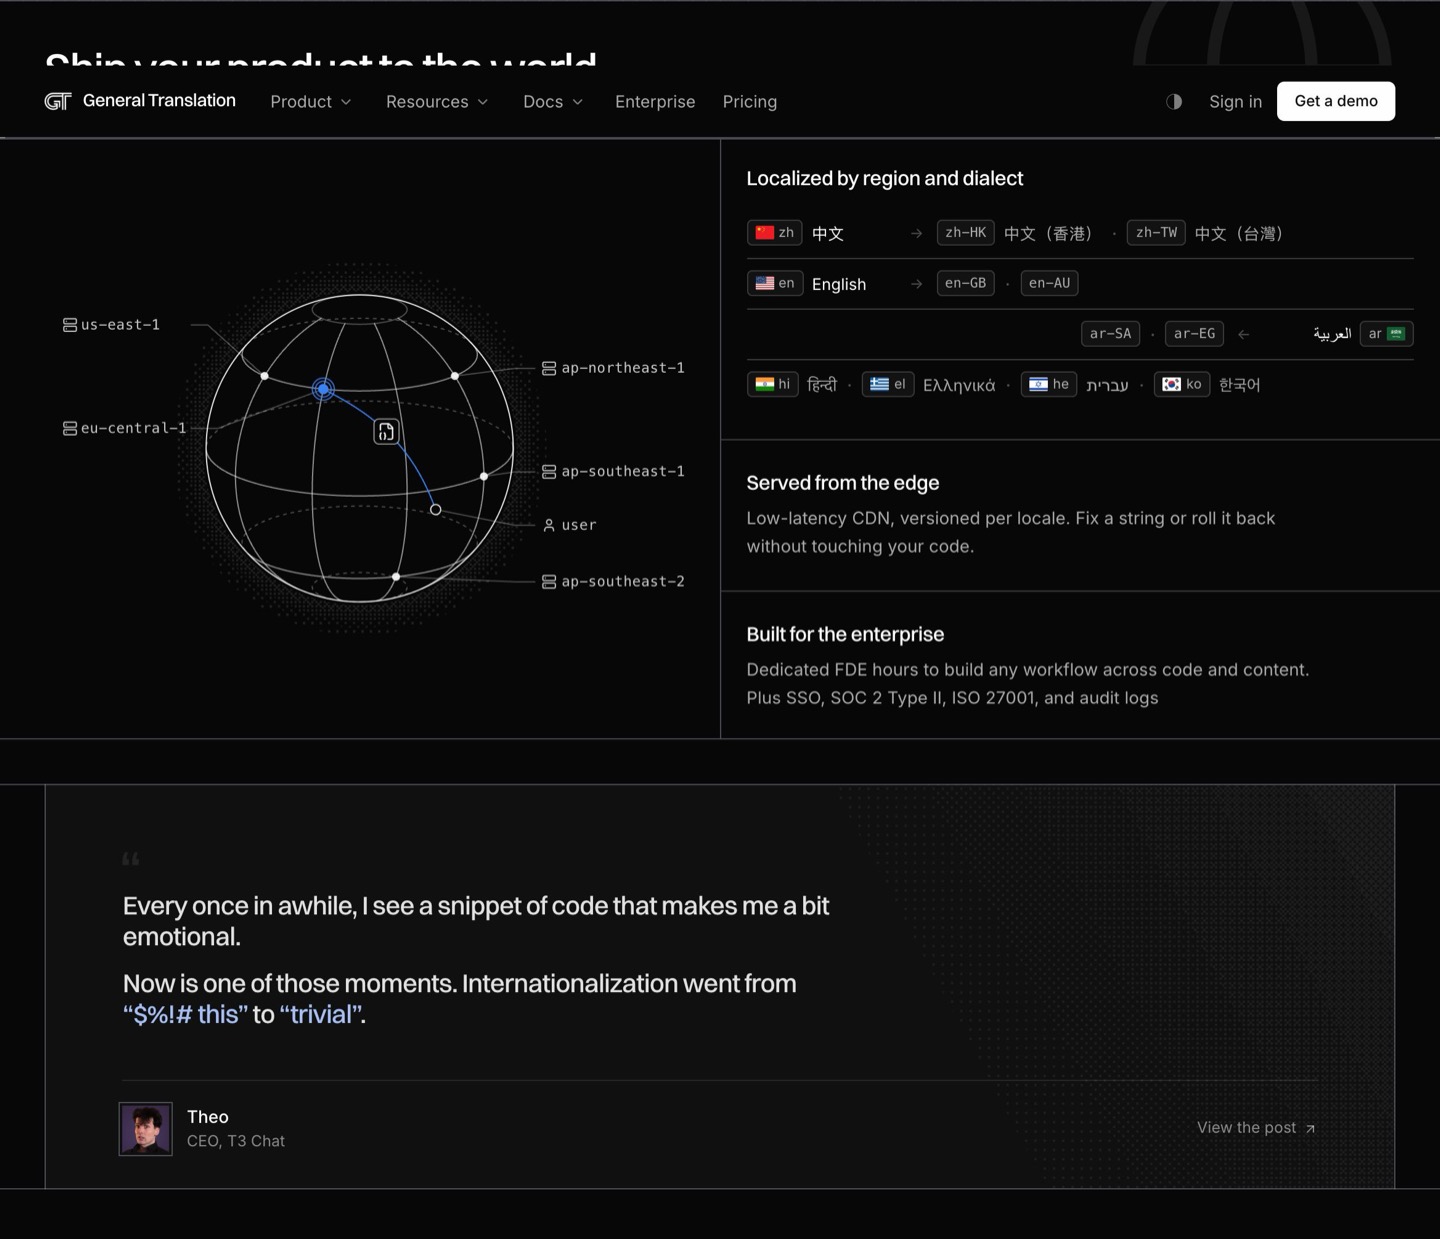Click the ap-southeast-1 server icon

pos(549,472)
